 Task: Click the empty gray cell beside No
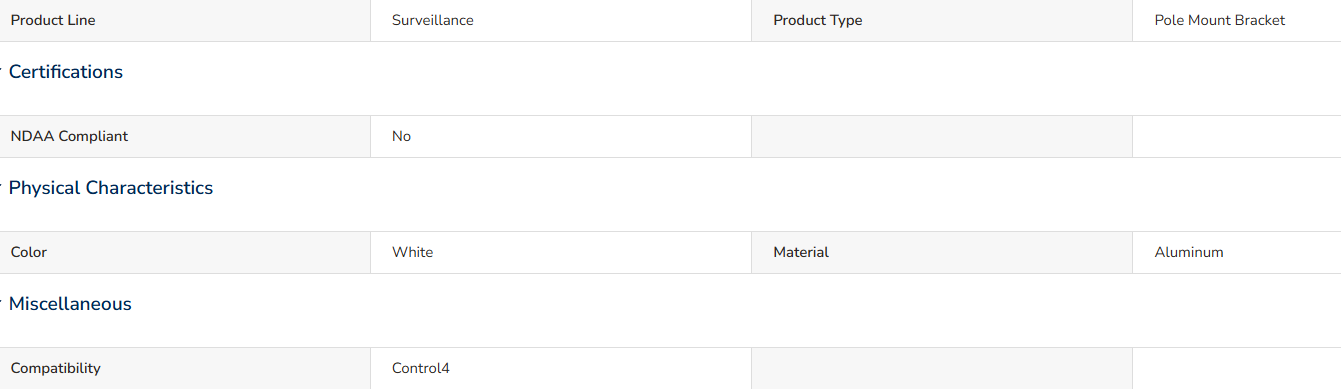click(x=942, y=136)
